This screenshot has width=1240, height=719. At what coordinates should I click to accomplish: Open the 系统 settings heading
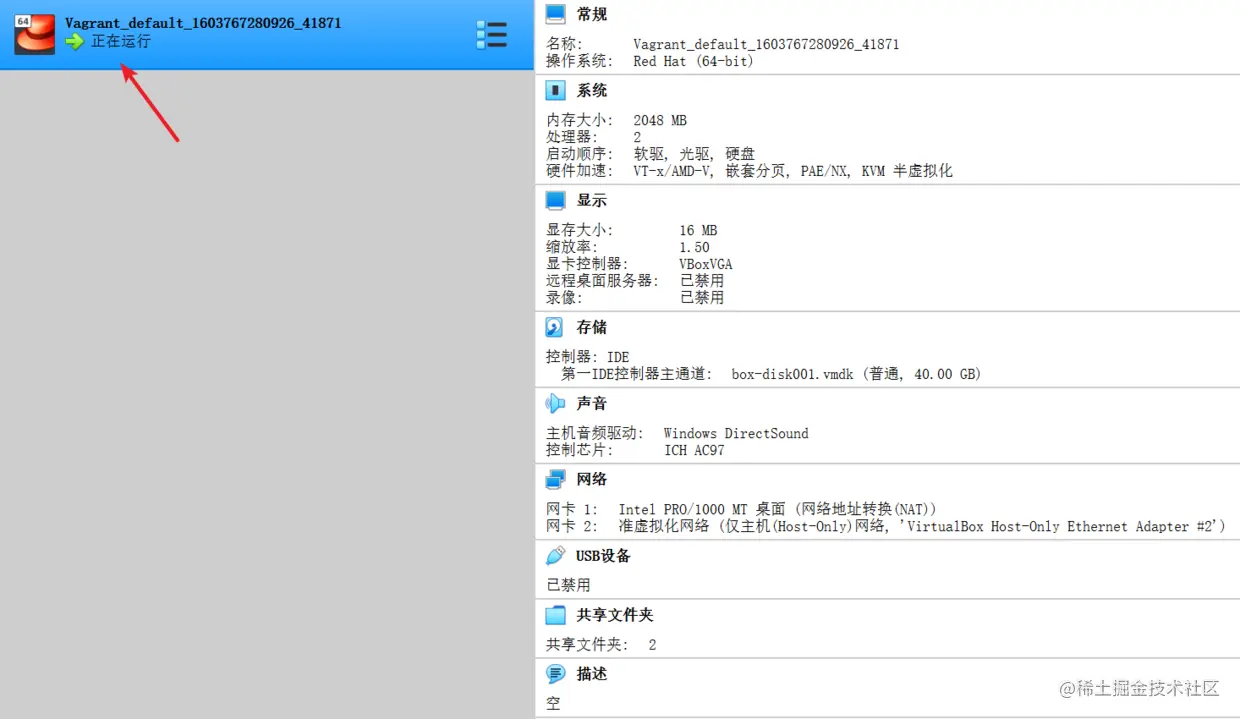[x=592, y=91]
